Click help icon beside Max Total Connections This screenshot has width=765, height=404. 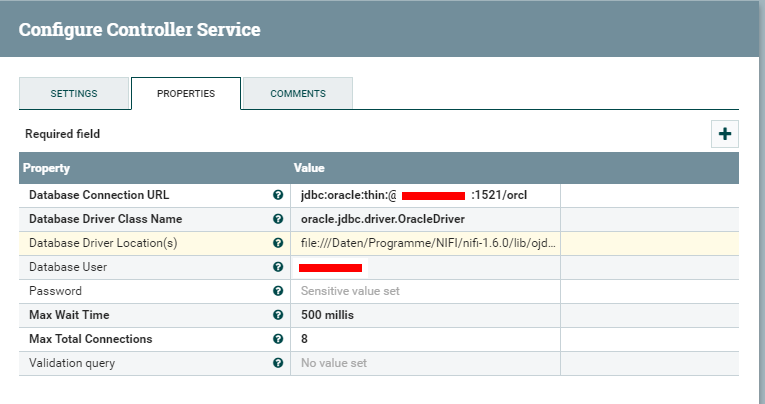(x=278, y=339)
